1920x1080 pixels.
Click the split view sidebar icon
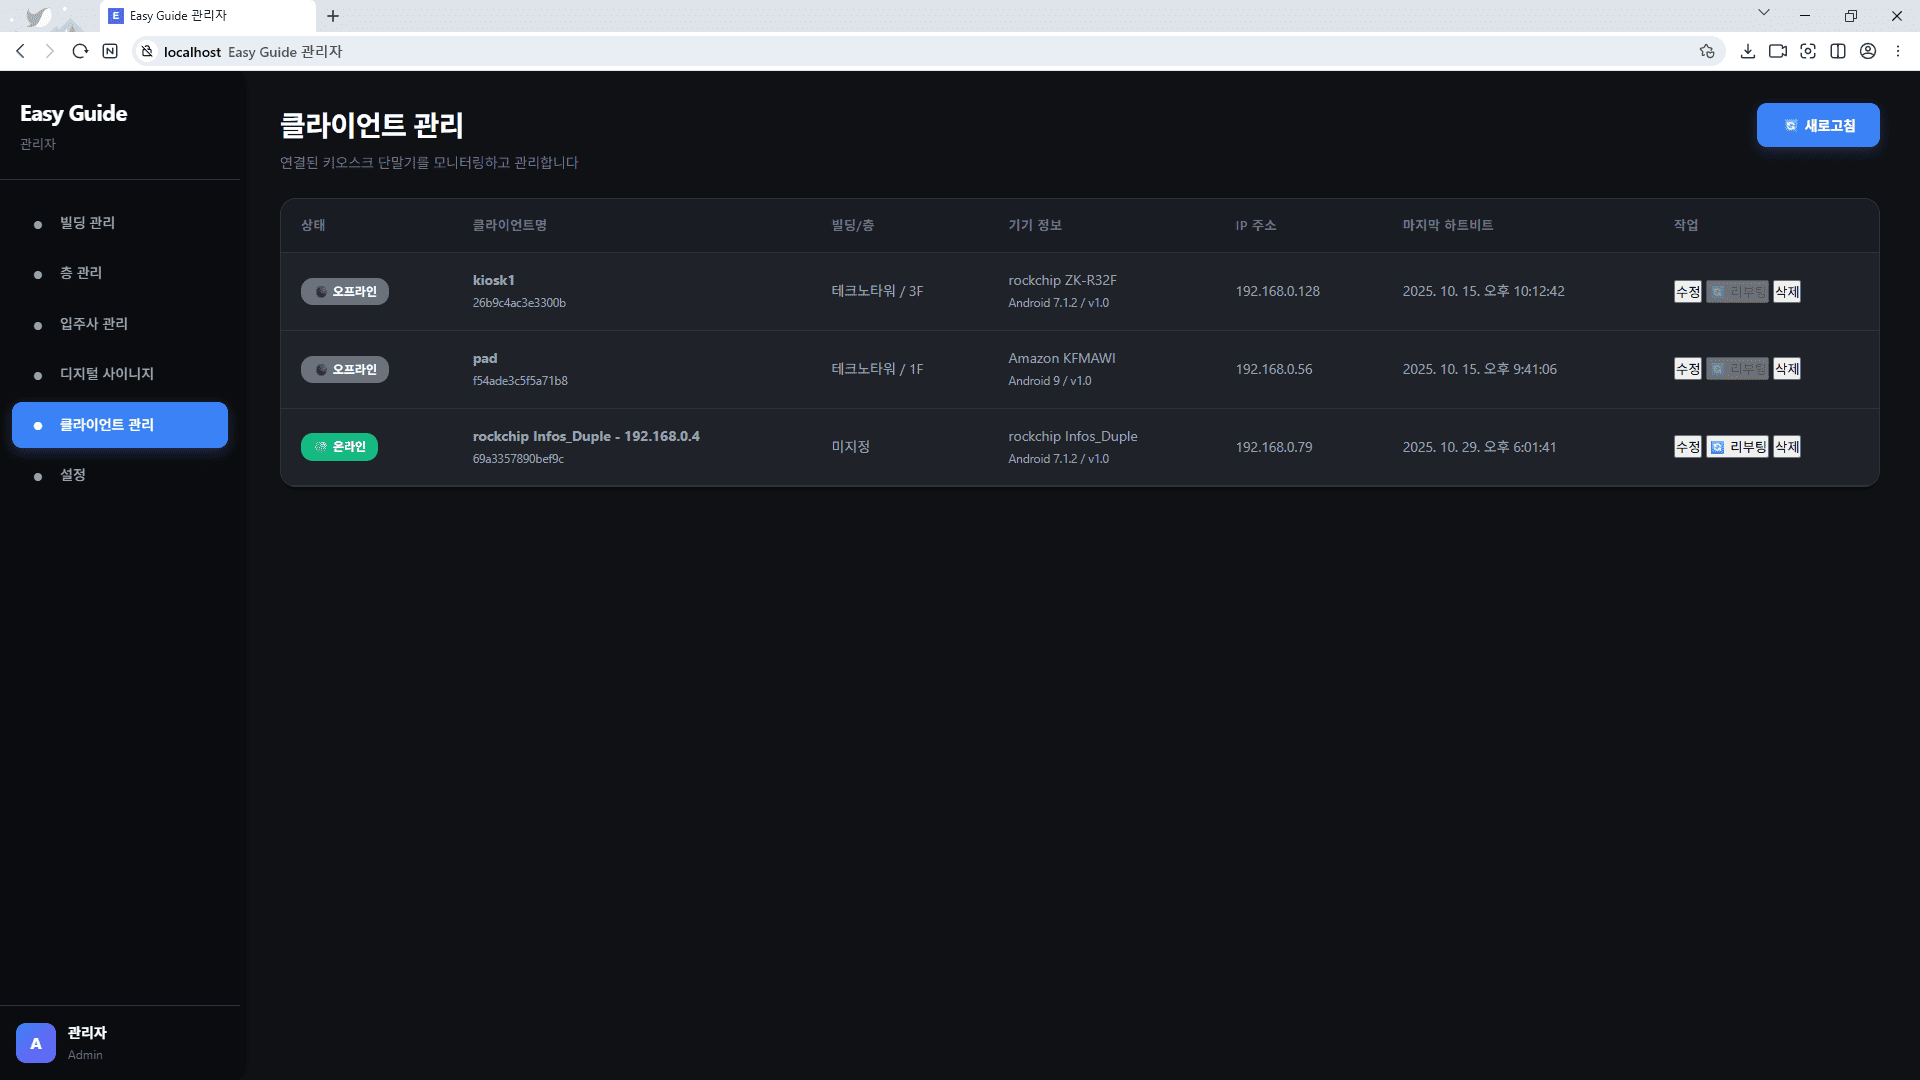pyautogui.click(x=1837, y=51)
